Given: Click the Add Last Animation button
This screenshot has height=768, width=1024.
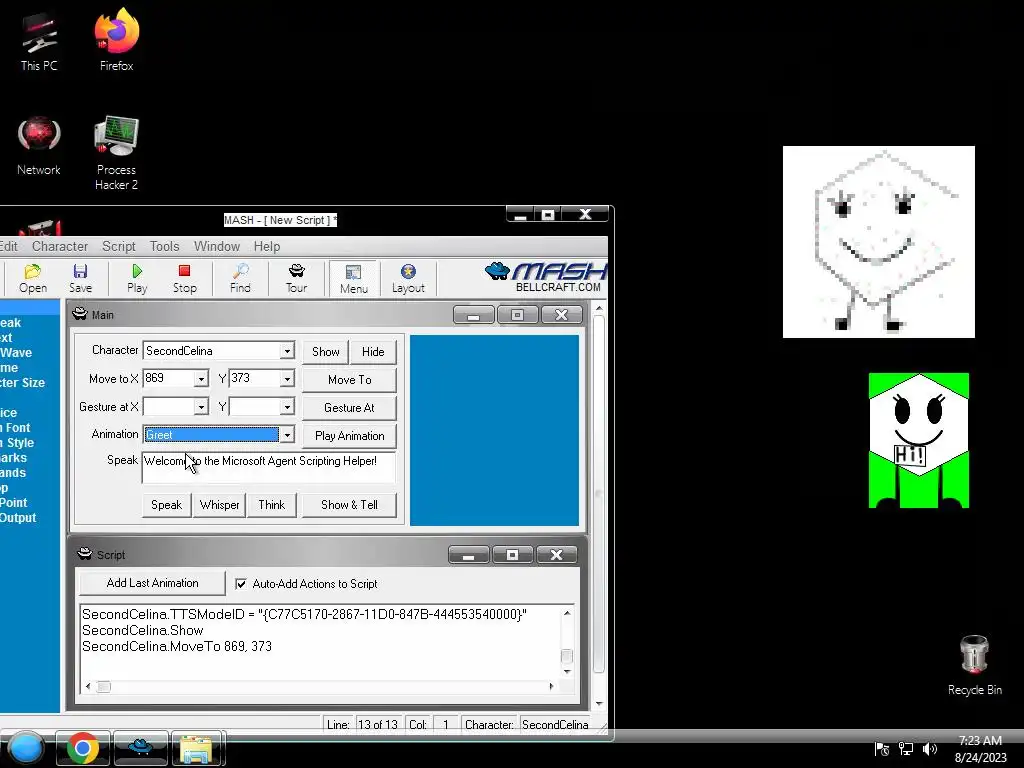Looking at the screenshot, I should [152, 583].
